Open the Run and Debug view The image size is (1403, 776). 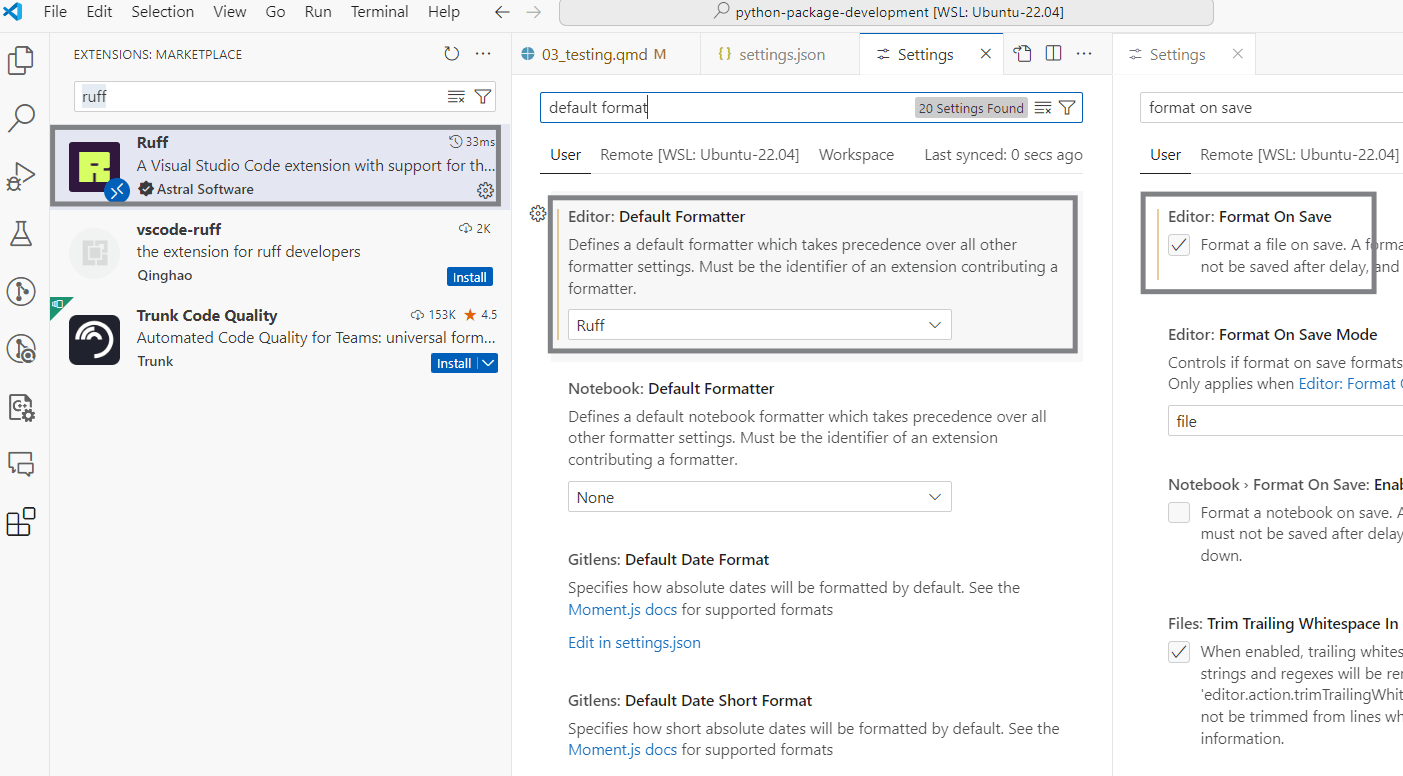tap(21, 176)
